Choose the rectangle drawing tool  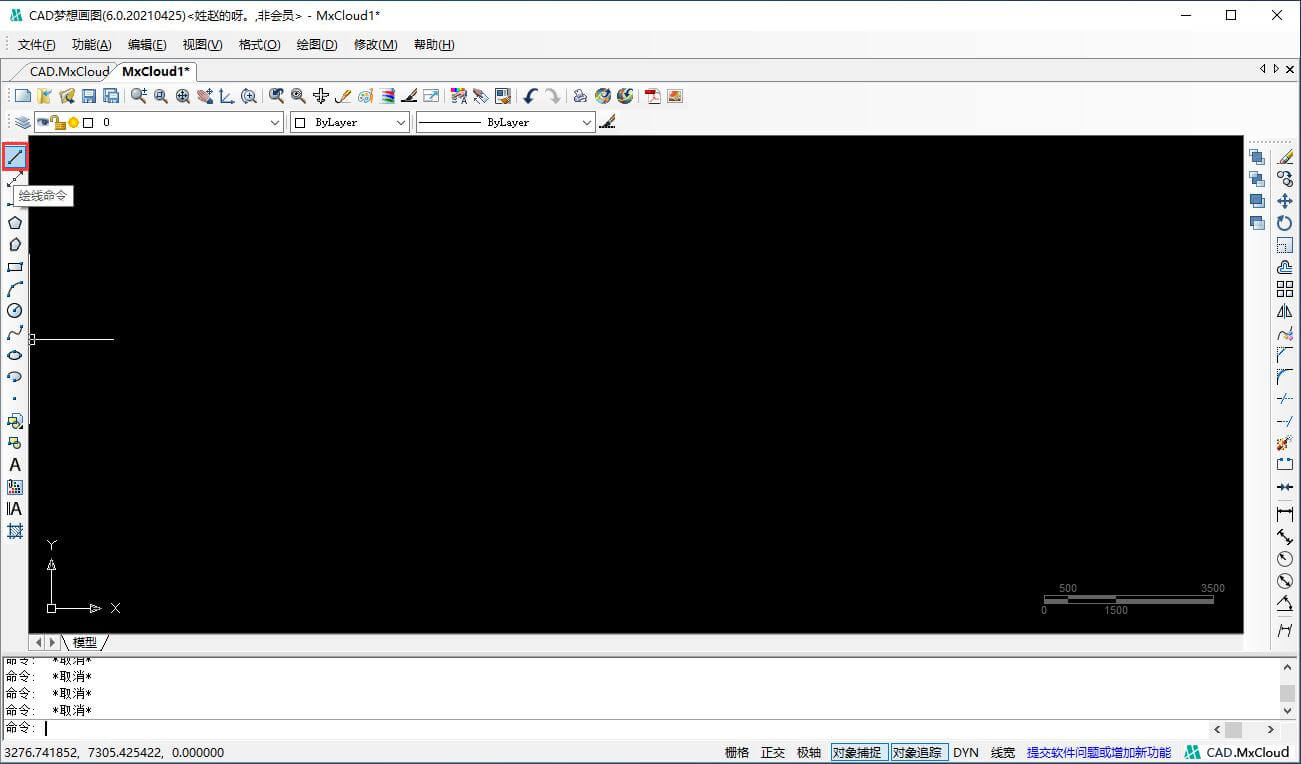(15, 267)
